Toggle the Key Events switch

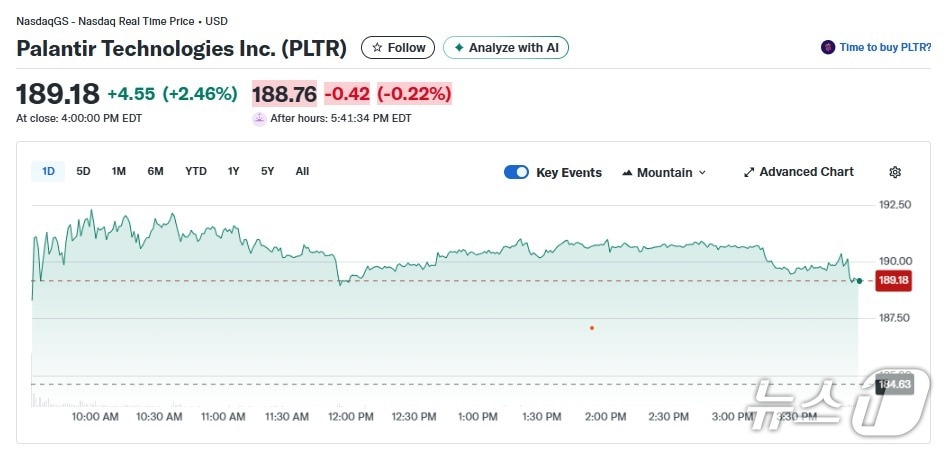click(x=516, y=172)
